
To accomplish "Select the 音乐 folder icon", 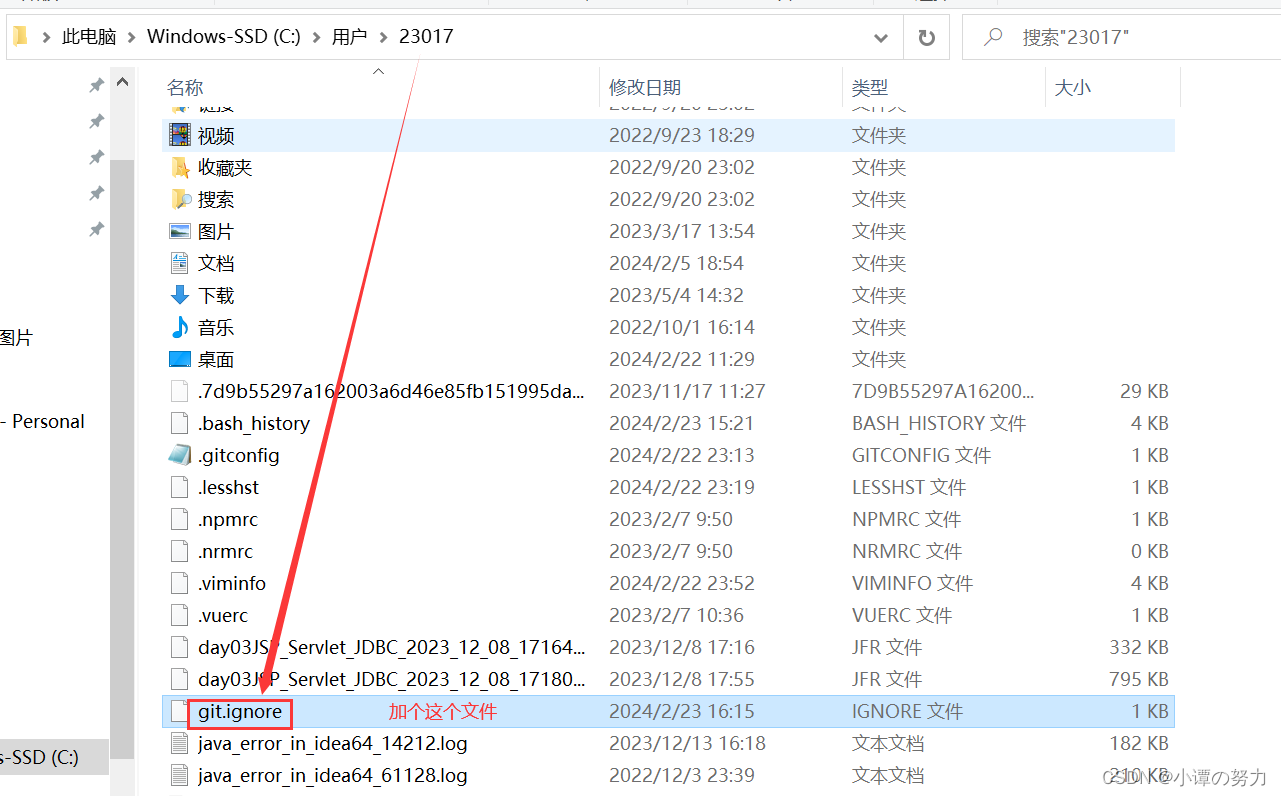I will [180, 327].
